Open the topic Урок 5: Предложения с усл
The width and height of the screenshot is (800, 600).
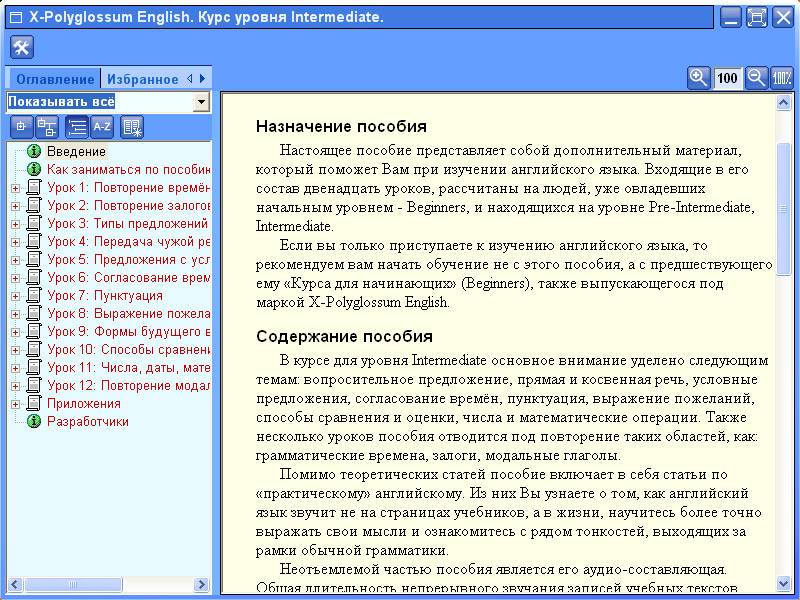point(128,259)
